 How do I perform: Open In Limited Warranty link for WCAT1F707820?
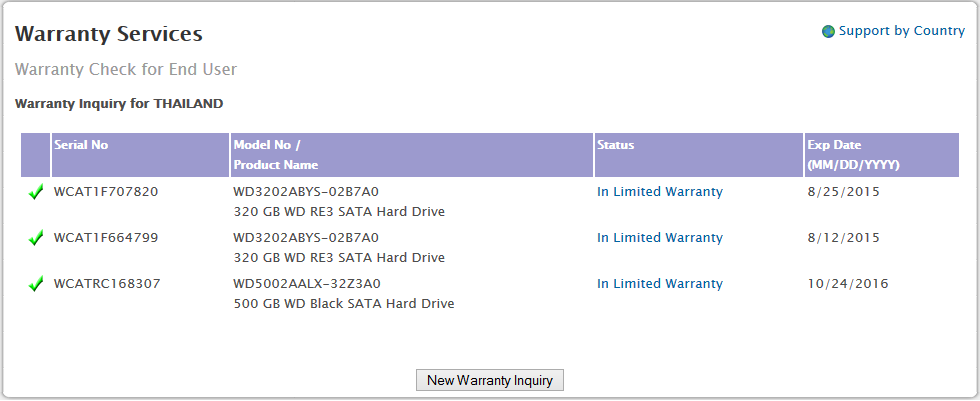(x=659, y=192)
